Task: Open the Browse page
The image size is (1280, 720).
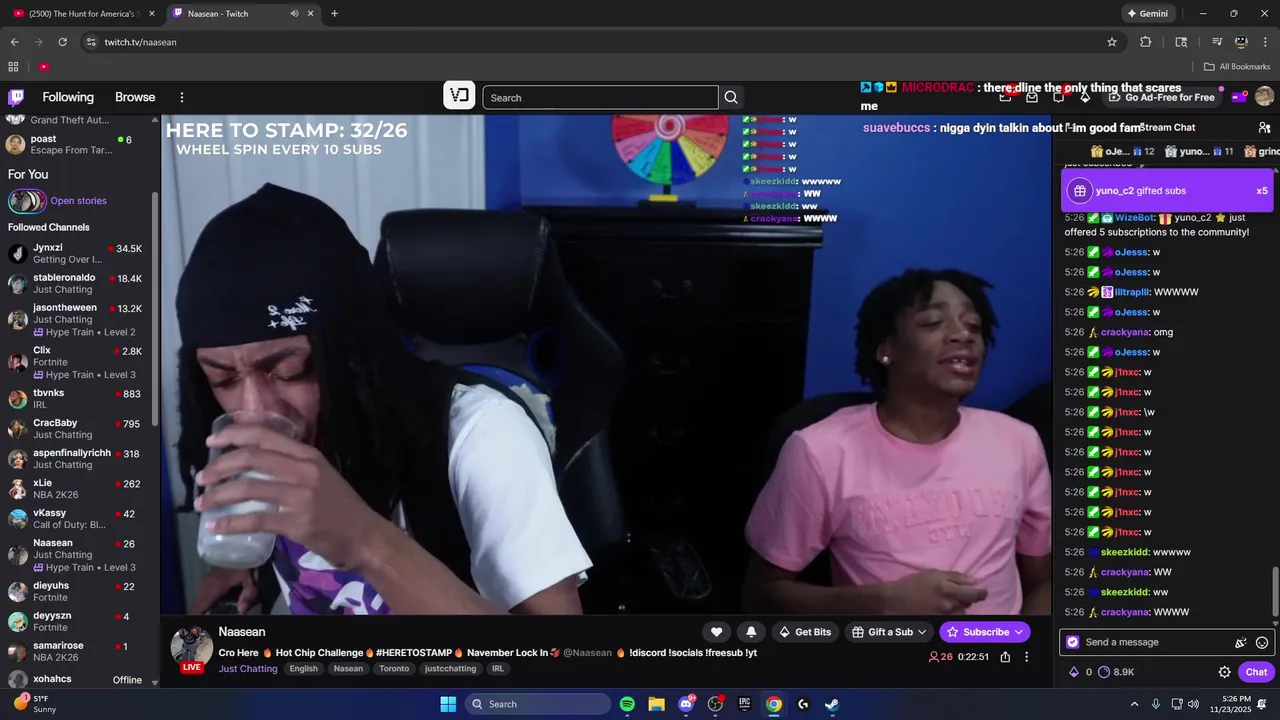Action: (x=135, y=97)
